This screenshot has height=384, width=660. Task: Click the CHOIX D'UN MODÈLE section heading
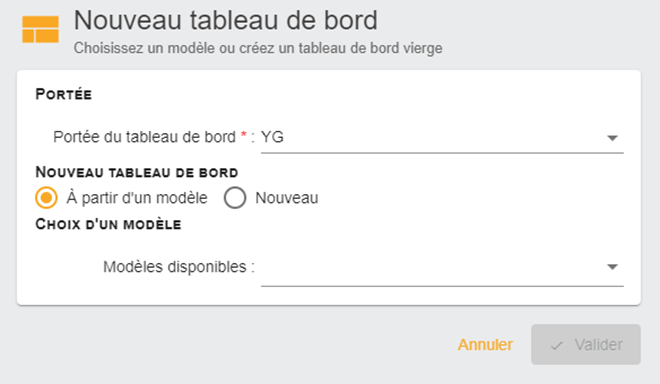point(108,224)
